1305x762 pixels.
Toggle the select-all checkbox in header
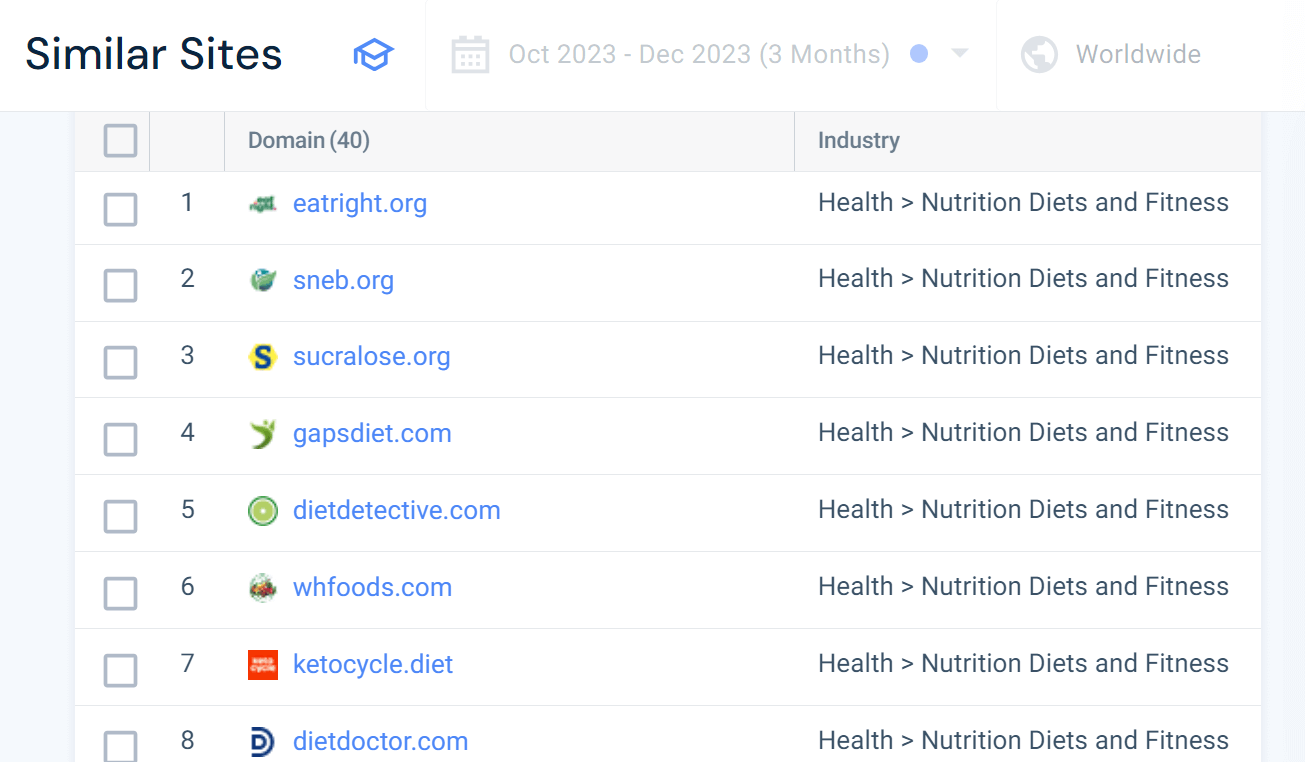pyautogui.click(x=120, y=141)
